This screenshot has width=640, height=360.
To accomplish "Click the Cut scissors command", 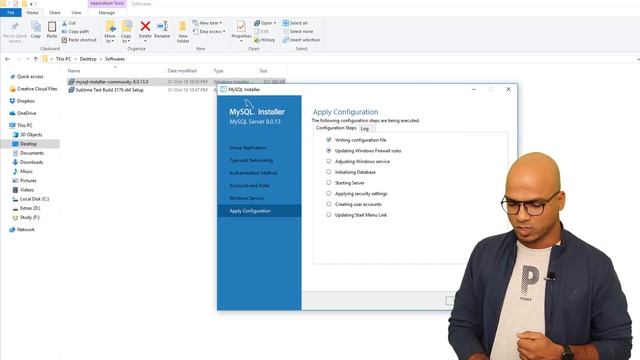I will click(x=69, y=23).
